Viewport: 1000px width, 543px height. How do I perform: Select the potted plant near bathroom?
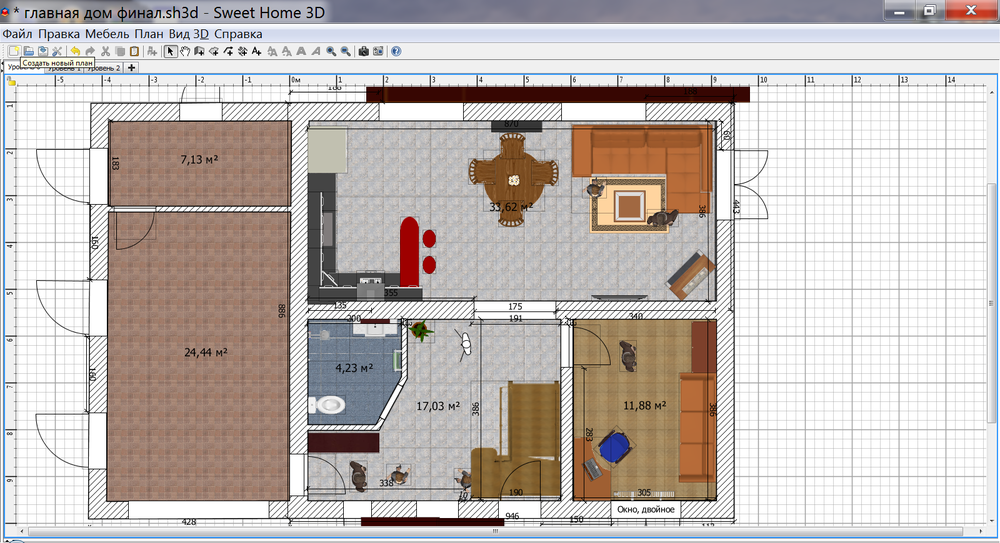[x=420, y=331]
